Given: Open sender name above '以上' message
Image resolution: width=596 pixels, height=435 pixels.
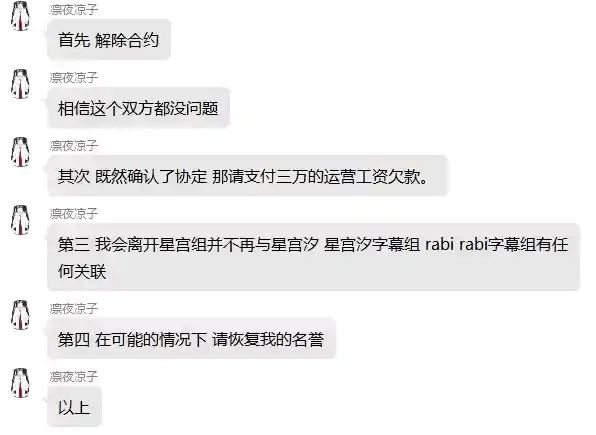Looking at the screenshot, I should [x=74, y=376].
